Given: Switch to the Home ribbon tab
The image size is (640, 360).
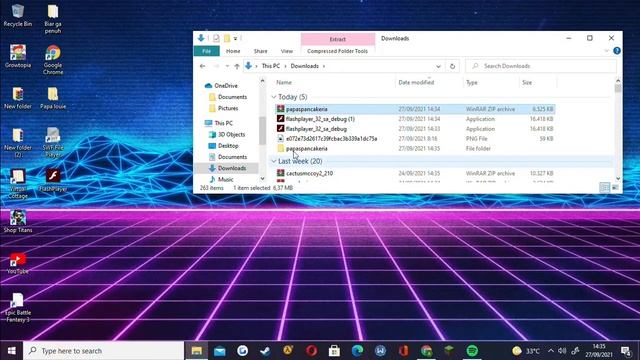Looking at the screenshot, I should (233, 51).
